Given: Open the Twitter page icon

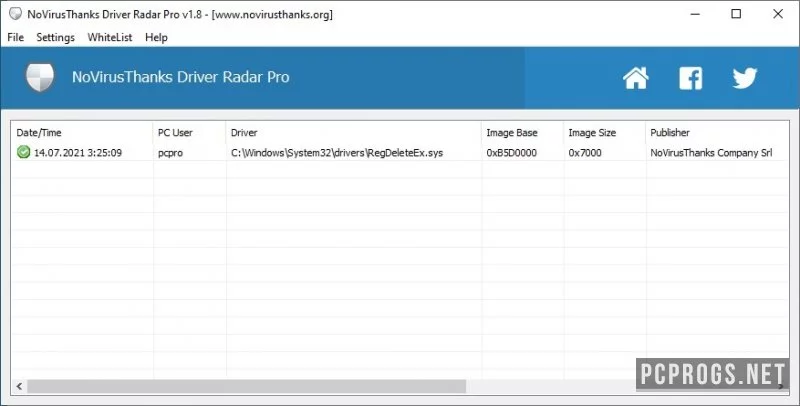Looking at the screenshot, I should pos(745,78).
